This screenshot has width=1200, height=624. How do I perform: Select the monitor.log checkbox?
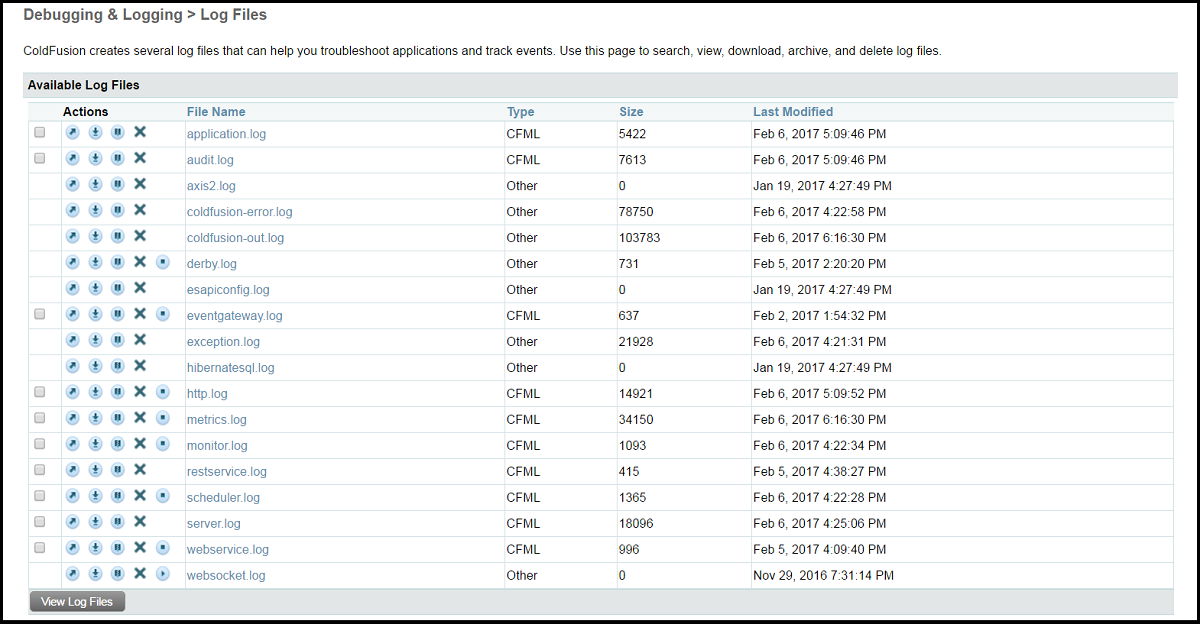pos(40,444)
